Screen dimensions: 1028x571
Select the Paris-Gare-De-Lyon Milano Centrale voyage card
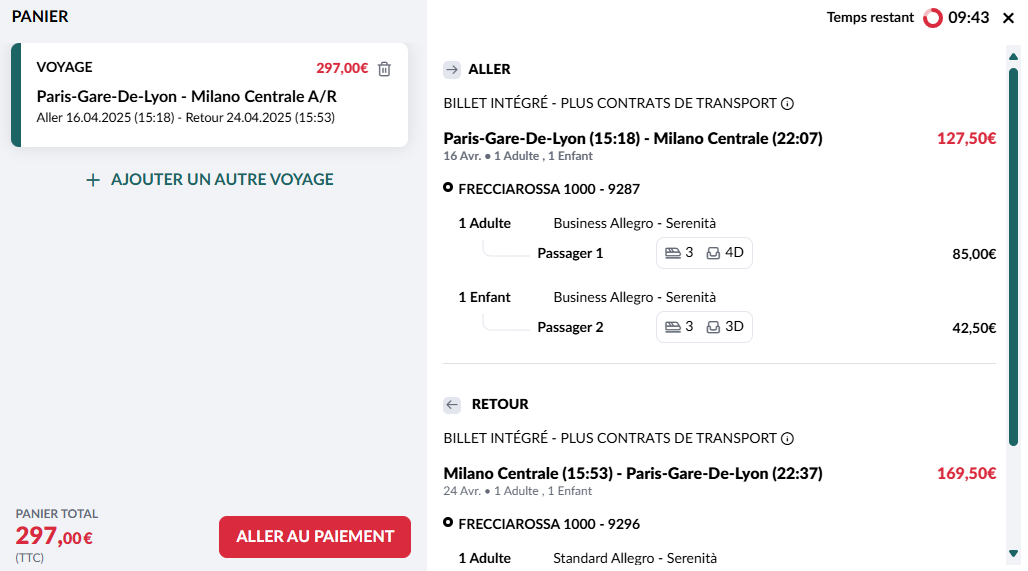point(210,95)
